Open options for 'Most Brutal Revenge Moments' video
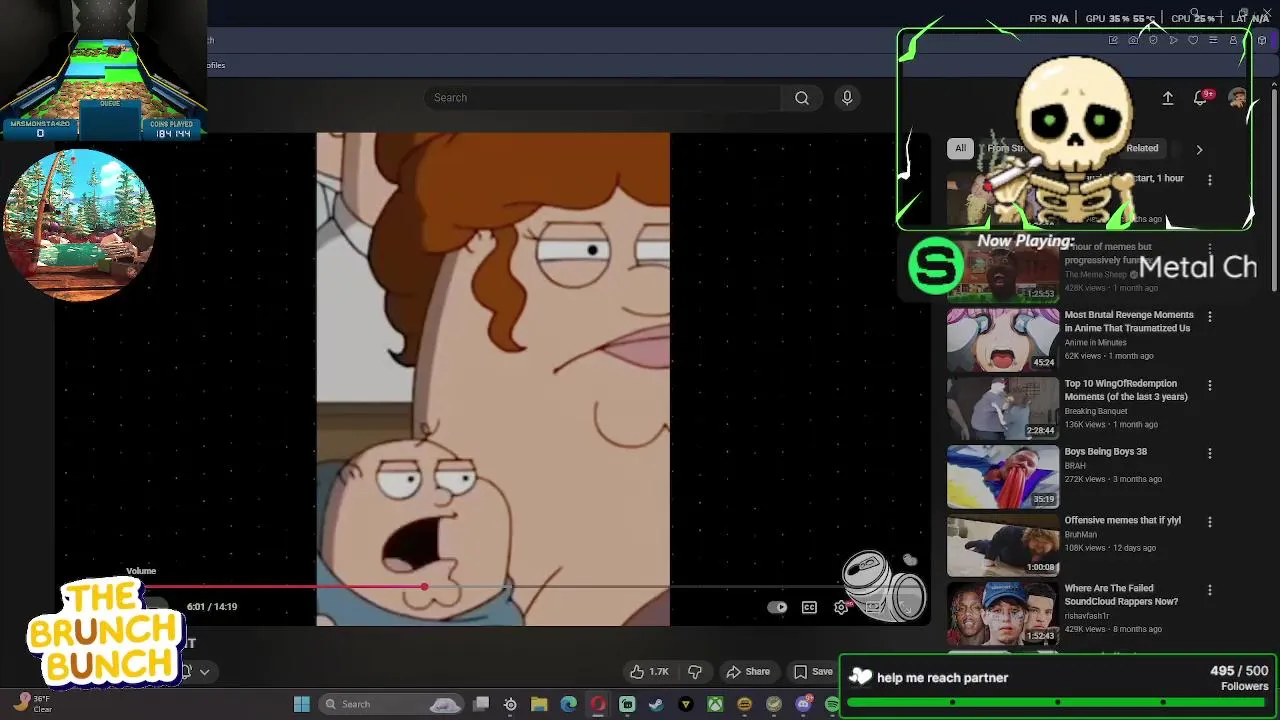The image size is (1280, 720). (1210, 316)
